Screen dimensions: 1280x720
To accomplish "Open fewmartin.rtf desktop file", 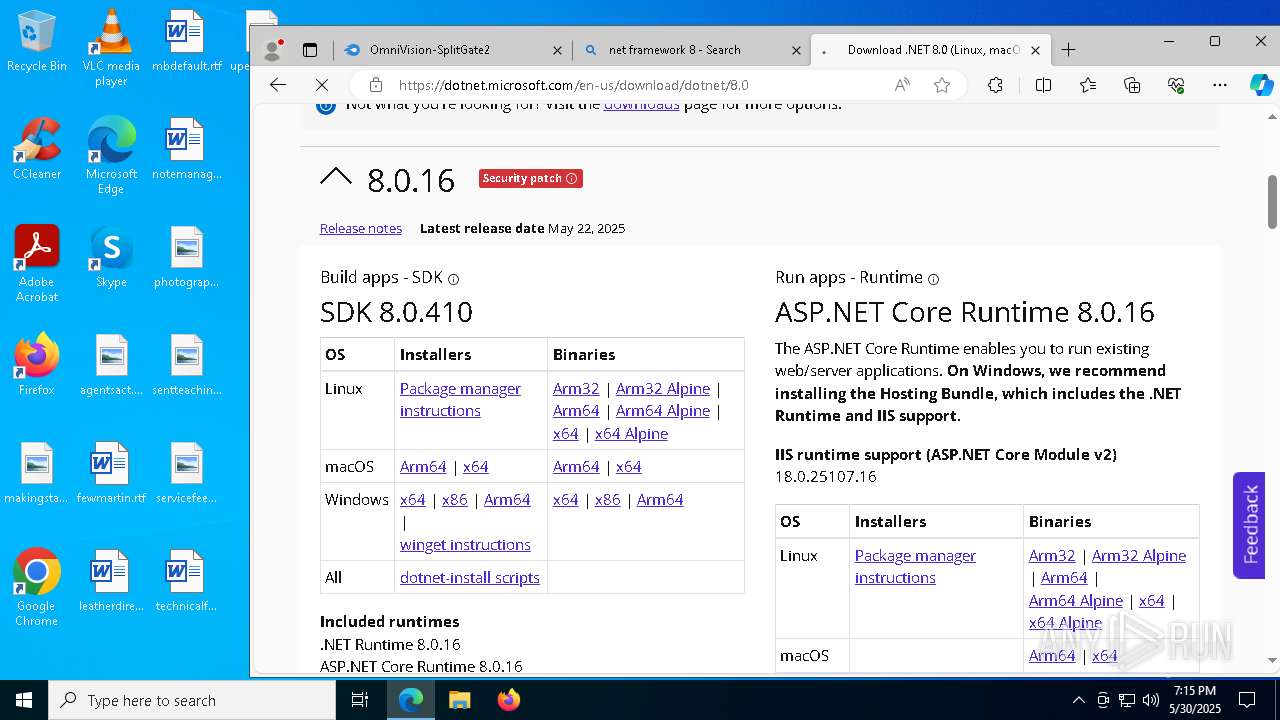I will pyautogui.click(x=111, y=473).
